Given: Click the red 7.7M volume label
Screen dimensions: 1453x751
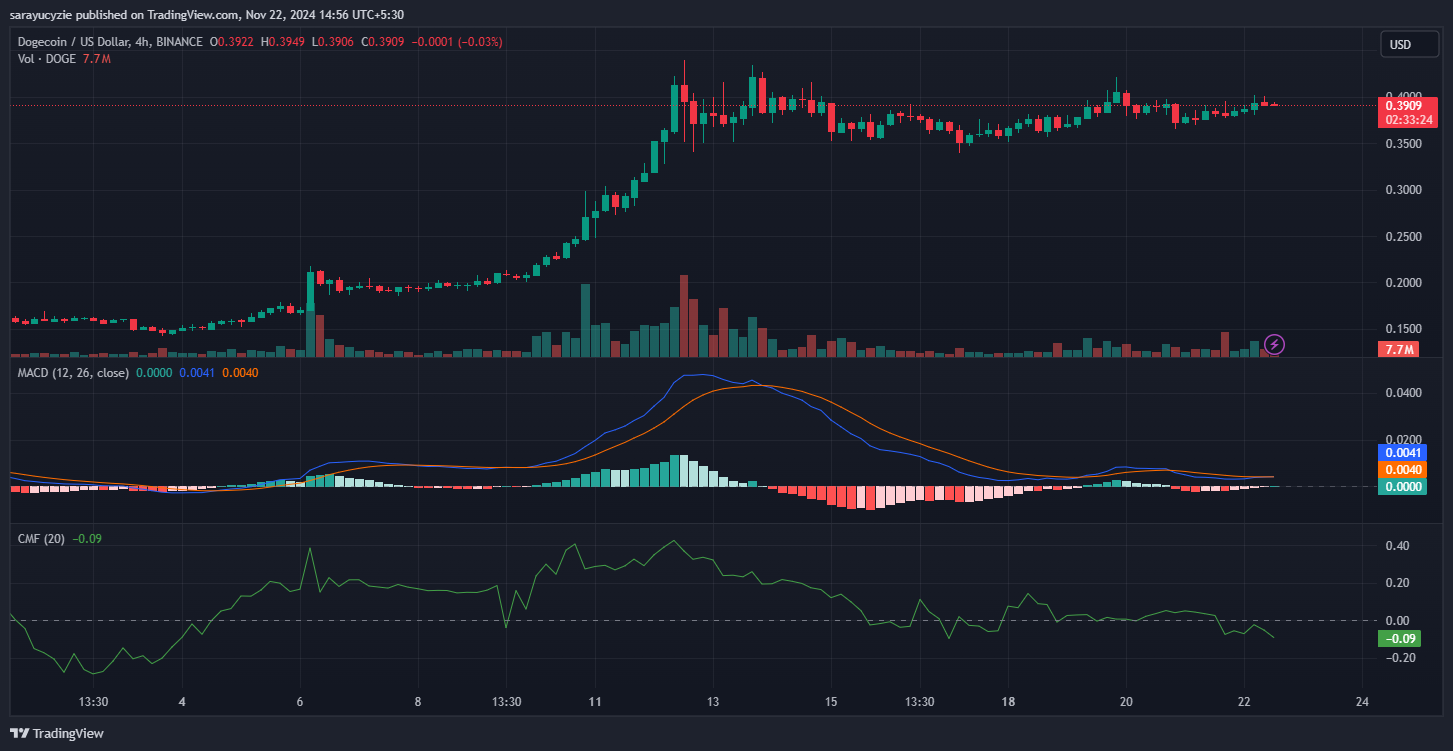Looking at the screenshot, I should [1397, 350].
